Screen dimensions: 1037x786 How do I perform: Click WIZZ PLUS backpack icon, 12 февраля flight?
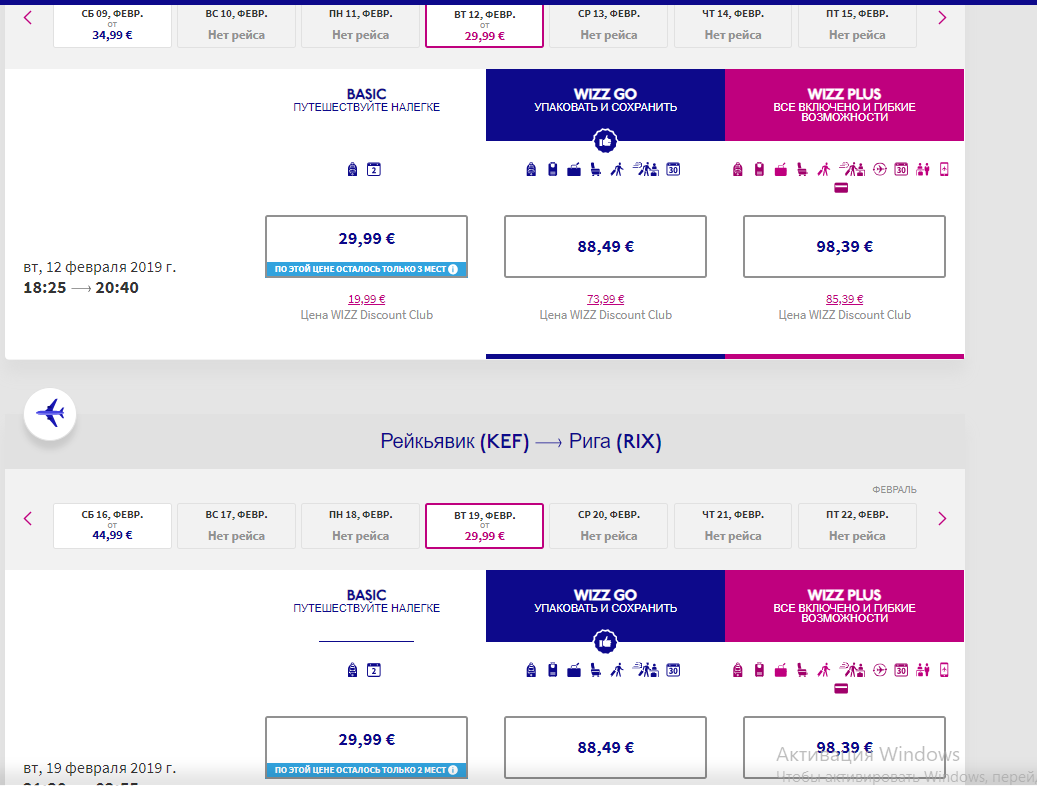click(737, 169)
